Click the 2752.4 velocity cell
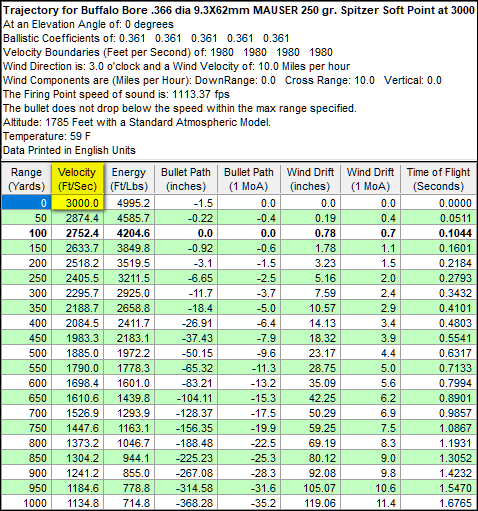 pyautogui.click(x=77, y=233)
